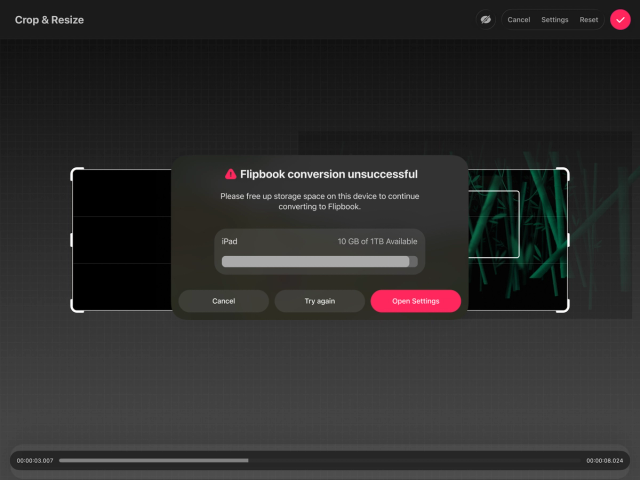Click the Open Settings button
640x480 pixels.
click(x=416, y=301)
